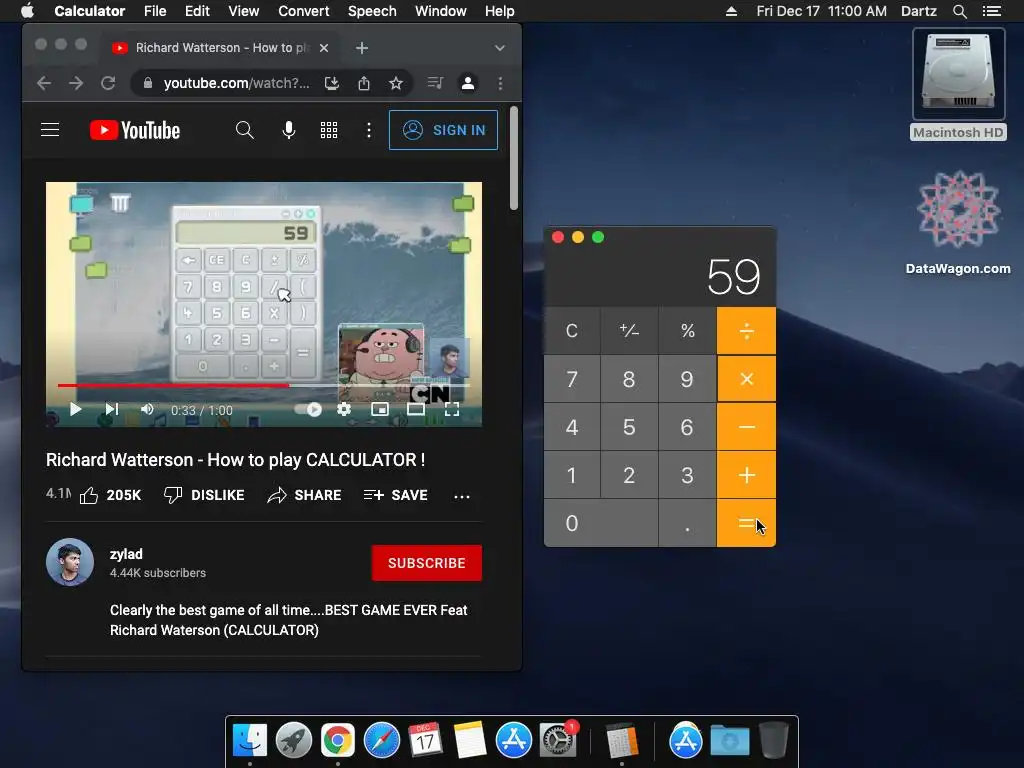The width and height of the screenshot is (1024, 768).
Task: Open the YouTube hamburger guide menu
Action: tap(50, 130)
